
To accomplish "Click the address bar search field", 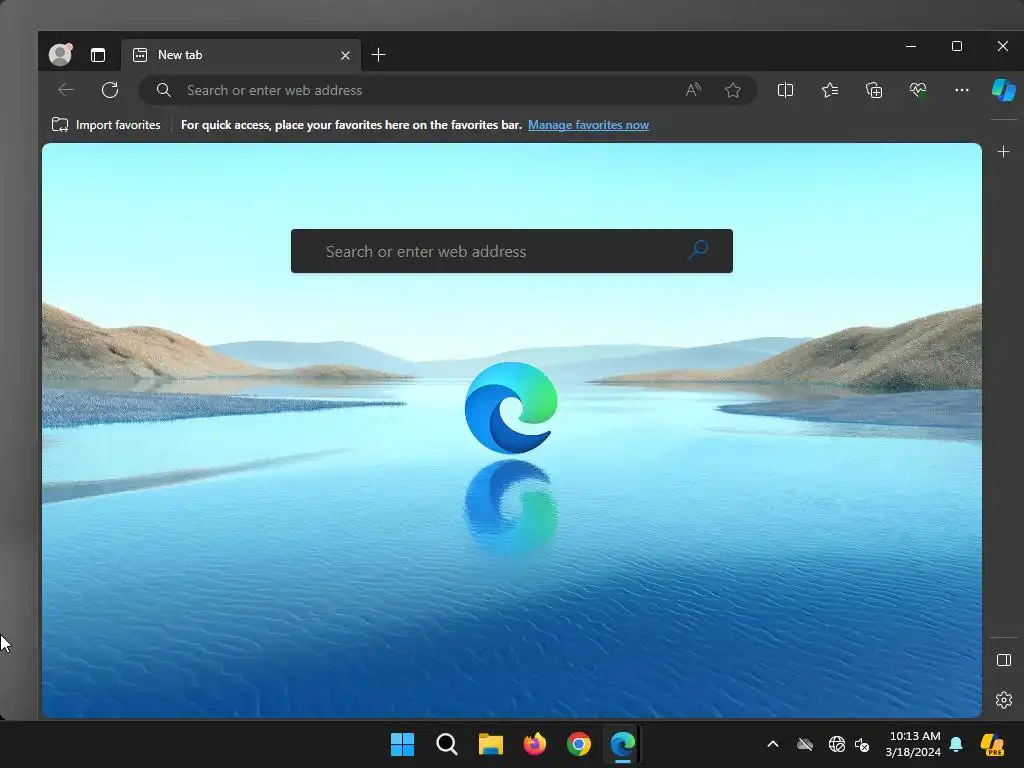I will click(448, 90).
